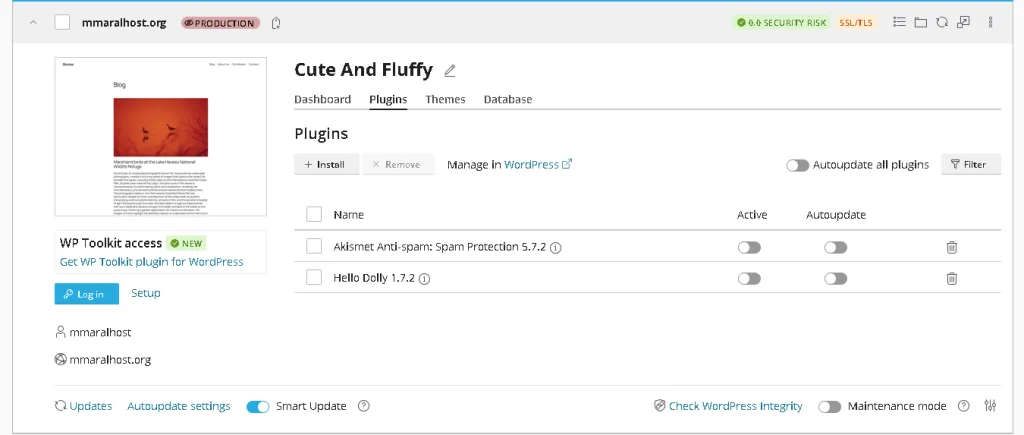
Task: Open the maintenance mode settings sliders icon
Action: (990, 406)
